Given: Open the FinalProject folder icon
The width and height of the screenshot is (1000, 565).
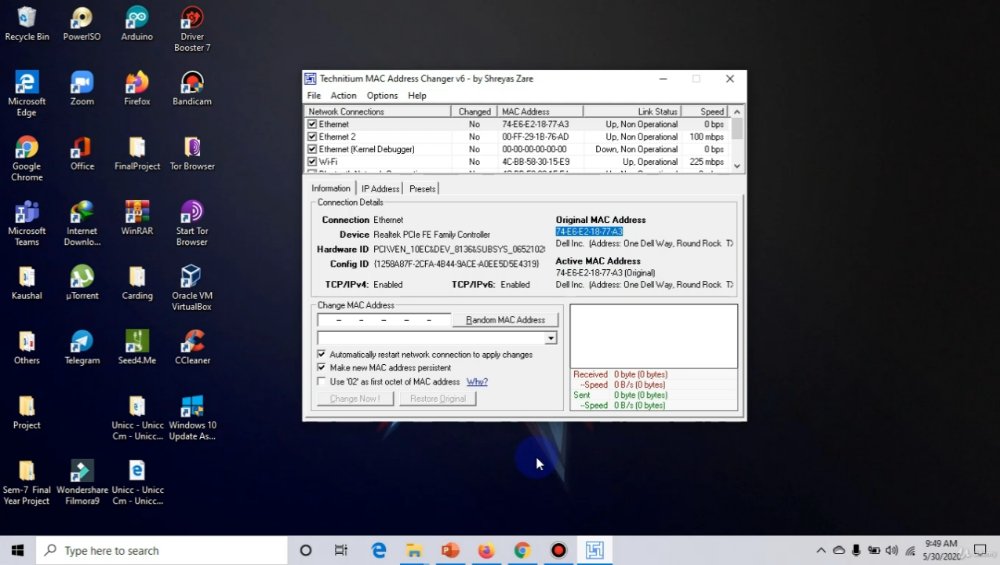Looking at the screenshot, I should (x=137, y=153).
